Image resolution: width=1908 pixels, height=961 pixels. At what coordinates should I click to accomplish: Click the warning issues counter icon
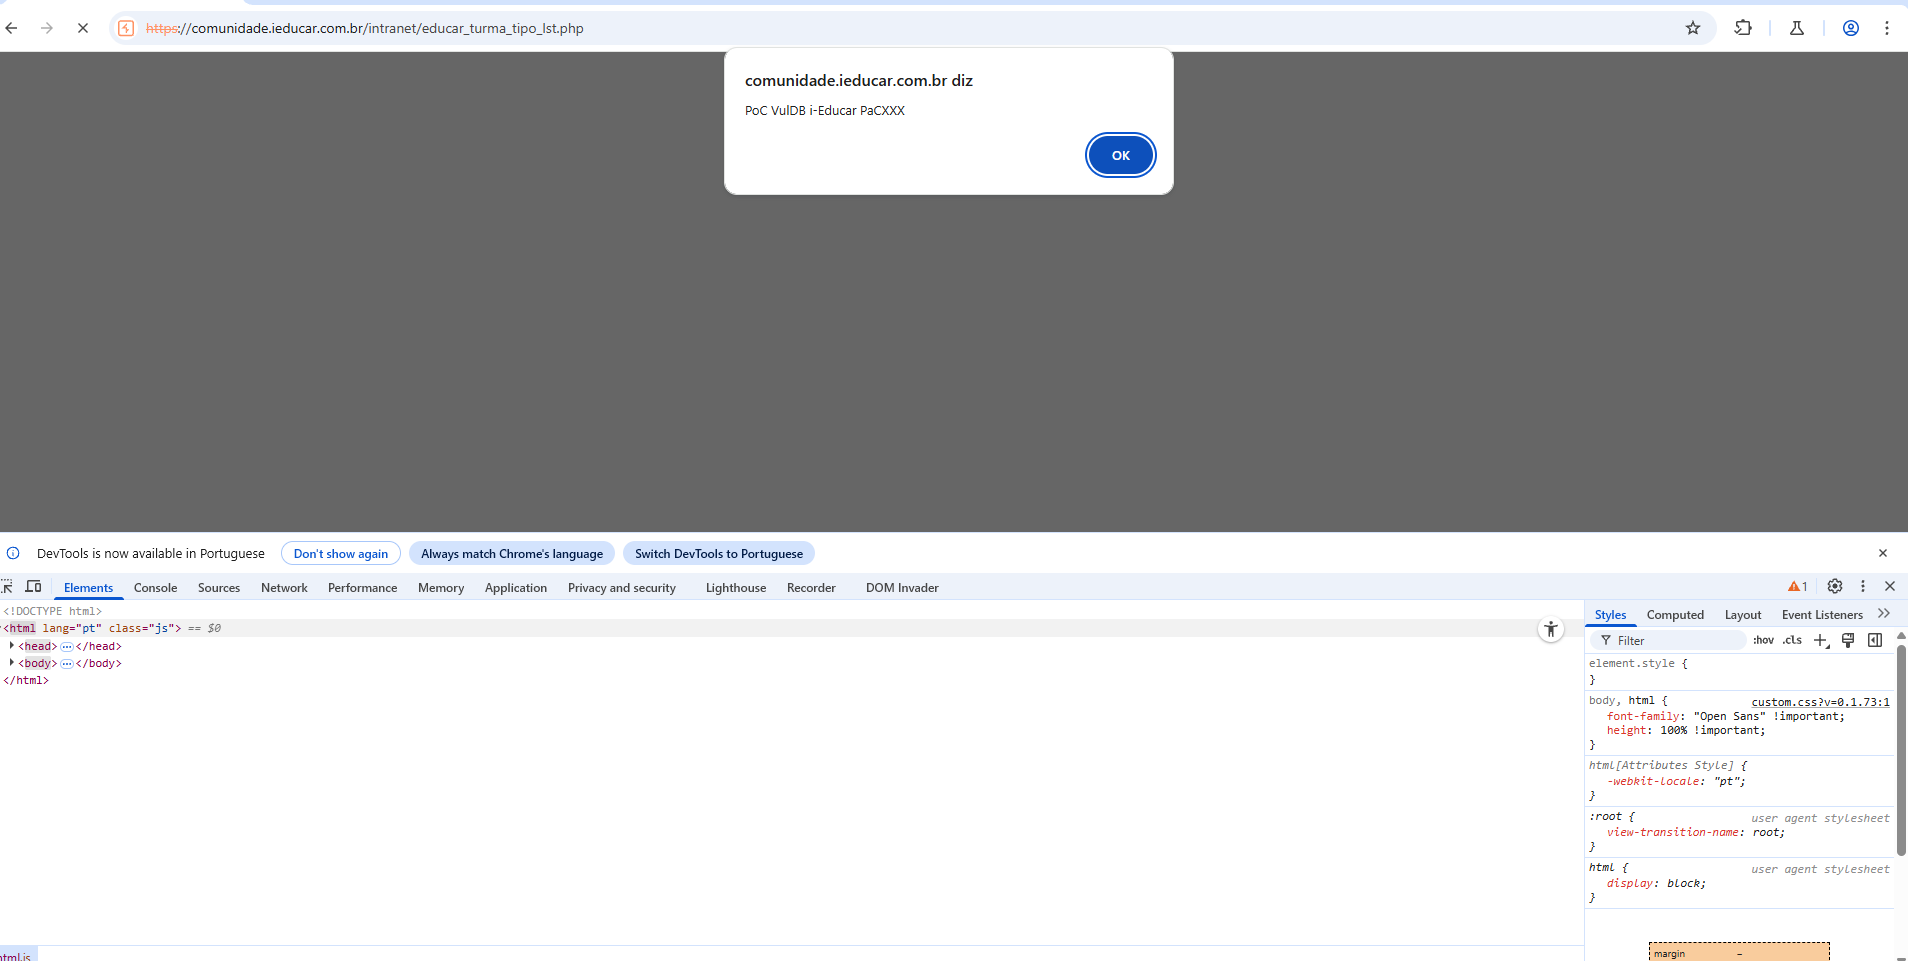pyautogui.click(x=1798, y=587)
